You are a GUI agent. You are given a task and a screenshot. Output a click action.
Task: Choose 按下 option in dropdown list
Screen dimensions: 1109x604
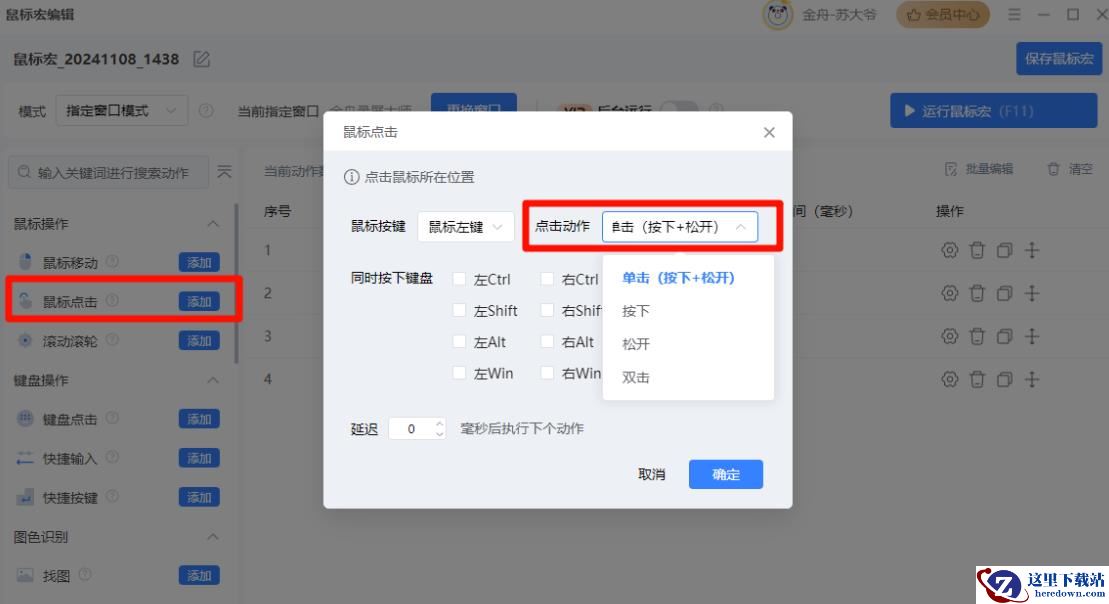point(636,311)
